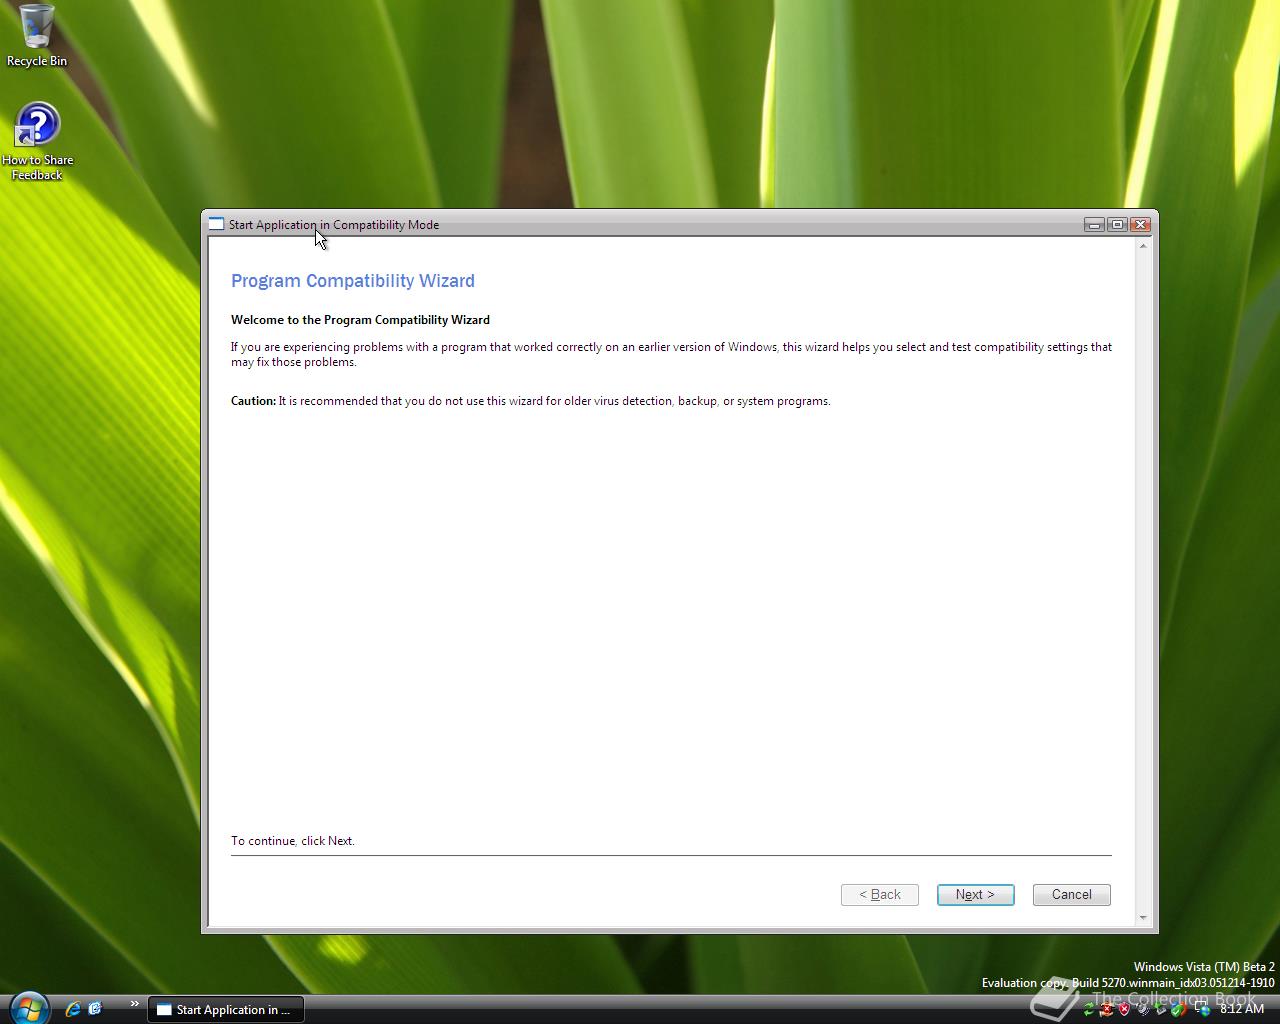Click the Program Compatibility Wizard heading

pyautogui.click(x=353, y=281)
